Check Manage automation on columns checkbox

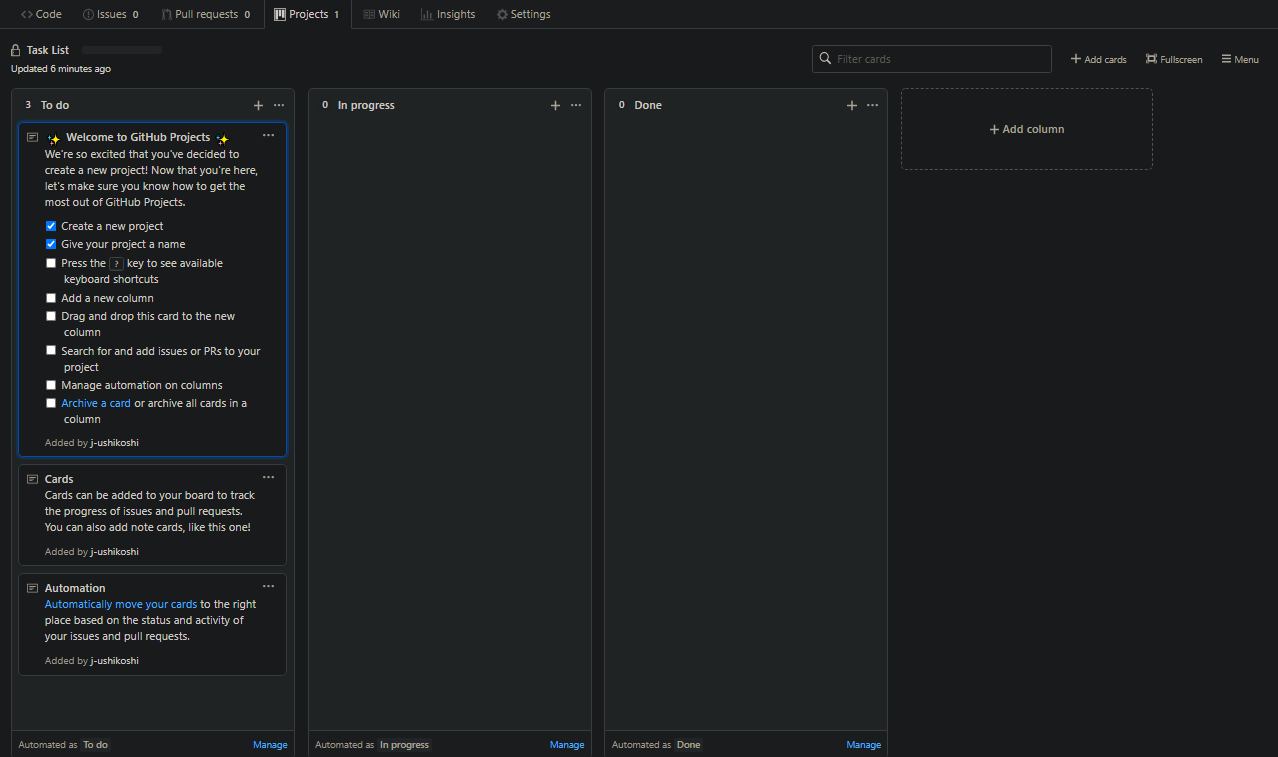(51, 385)
